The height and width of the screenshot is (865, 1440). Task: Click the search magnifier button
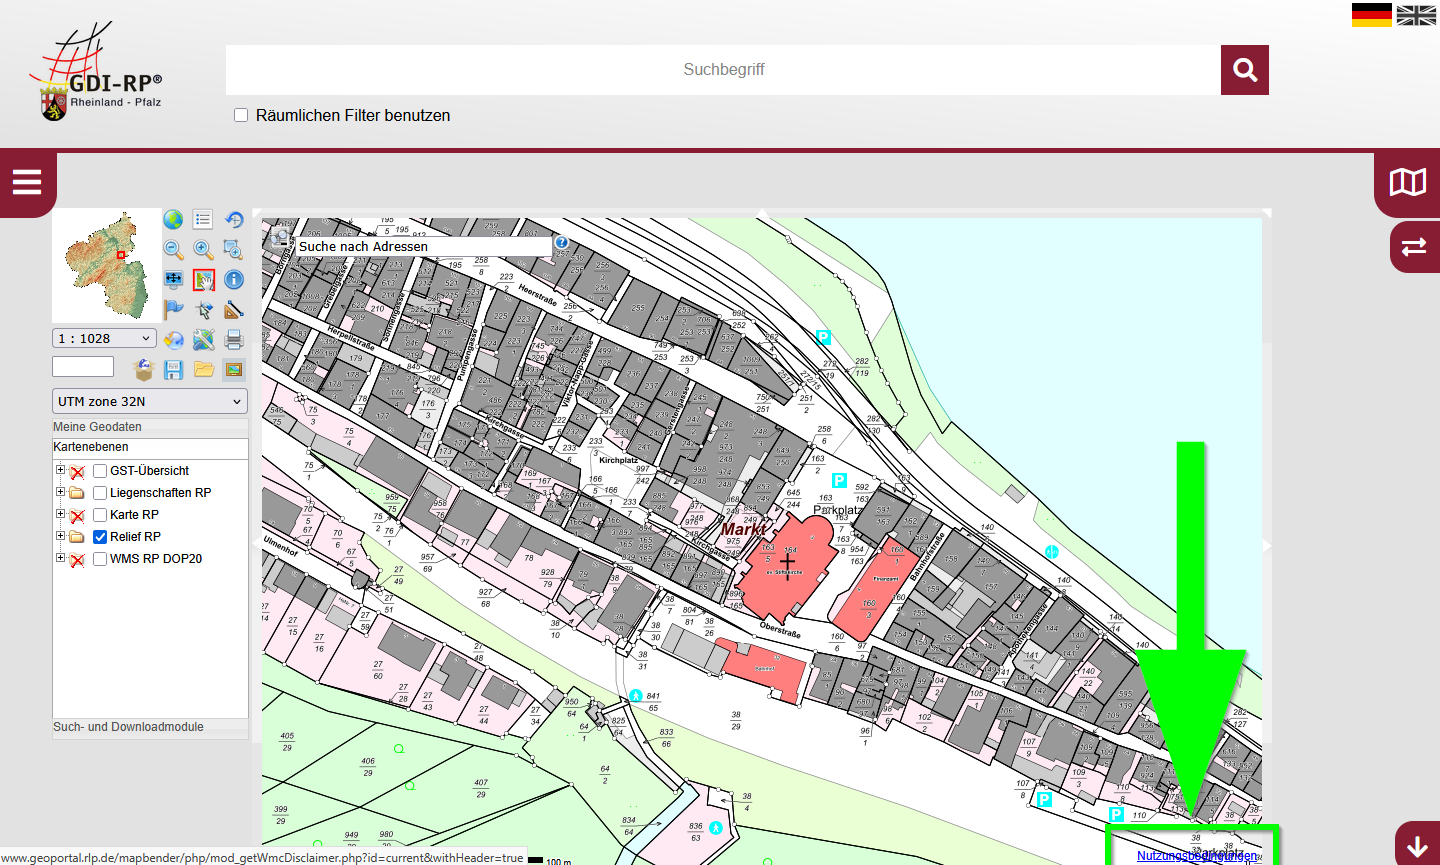click(x=1245, y=70)
